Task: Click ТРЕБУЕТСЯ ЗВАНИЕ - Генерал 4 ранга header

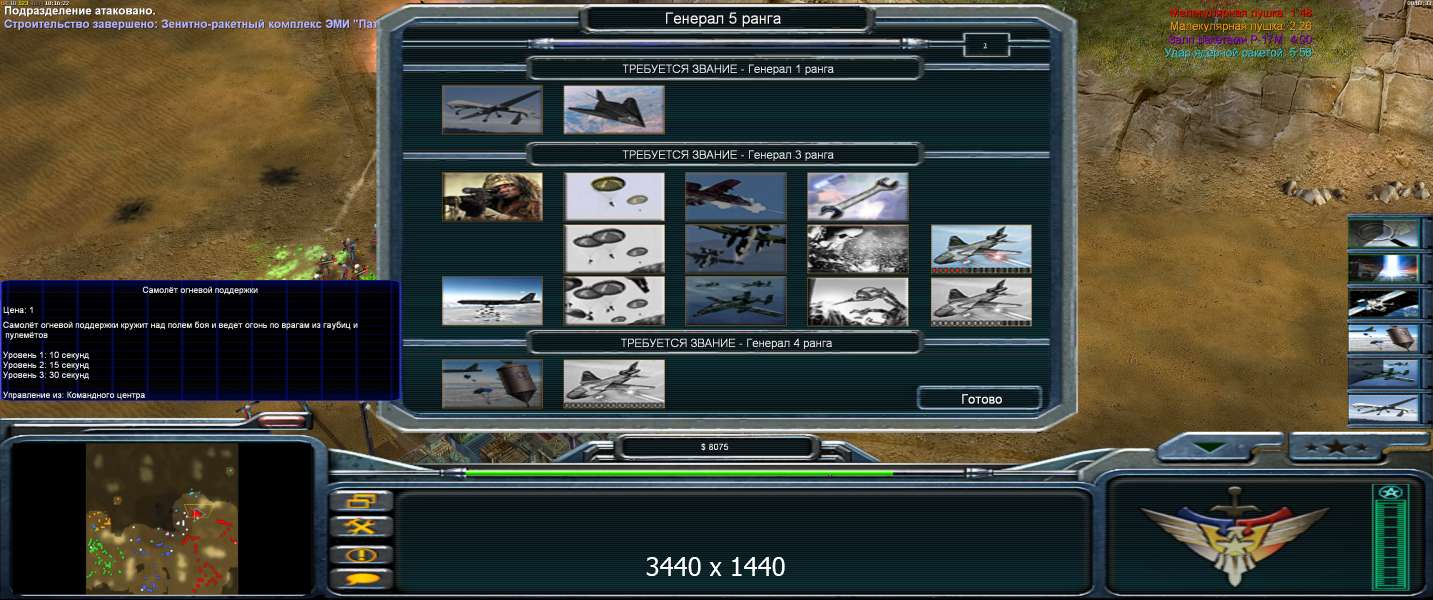Action: point(726,342)
